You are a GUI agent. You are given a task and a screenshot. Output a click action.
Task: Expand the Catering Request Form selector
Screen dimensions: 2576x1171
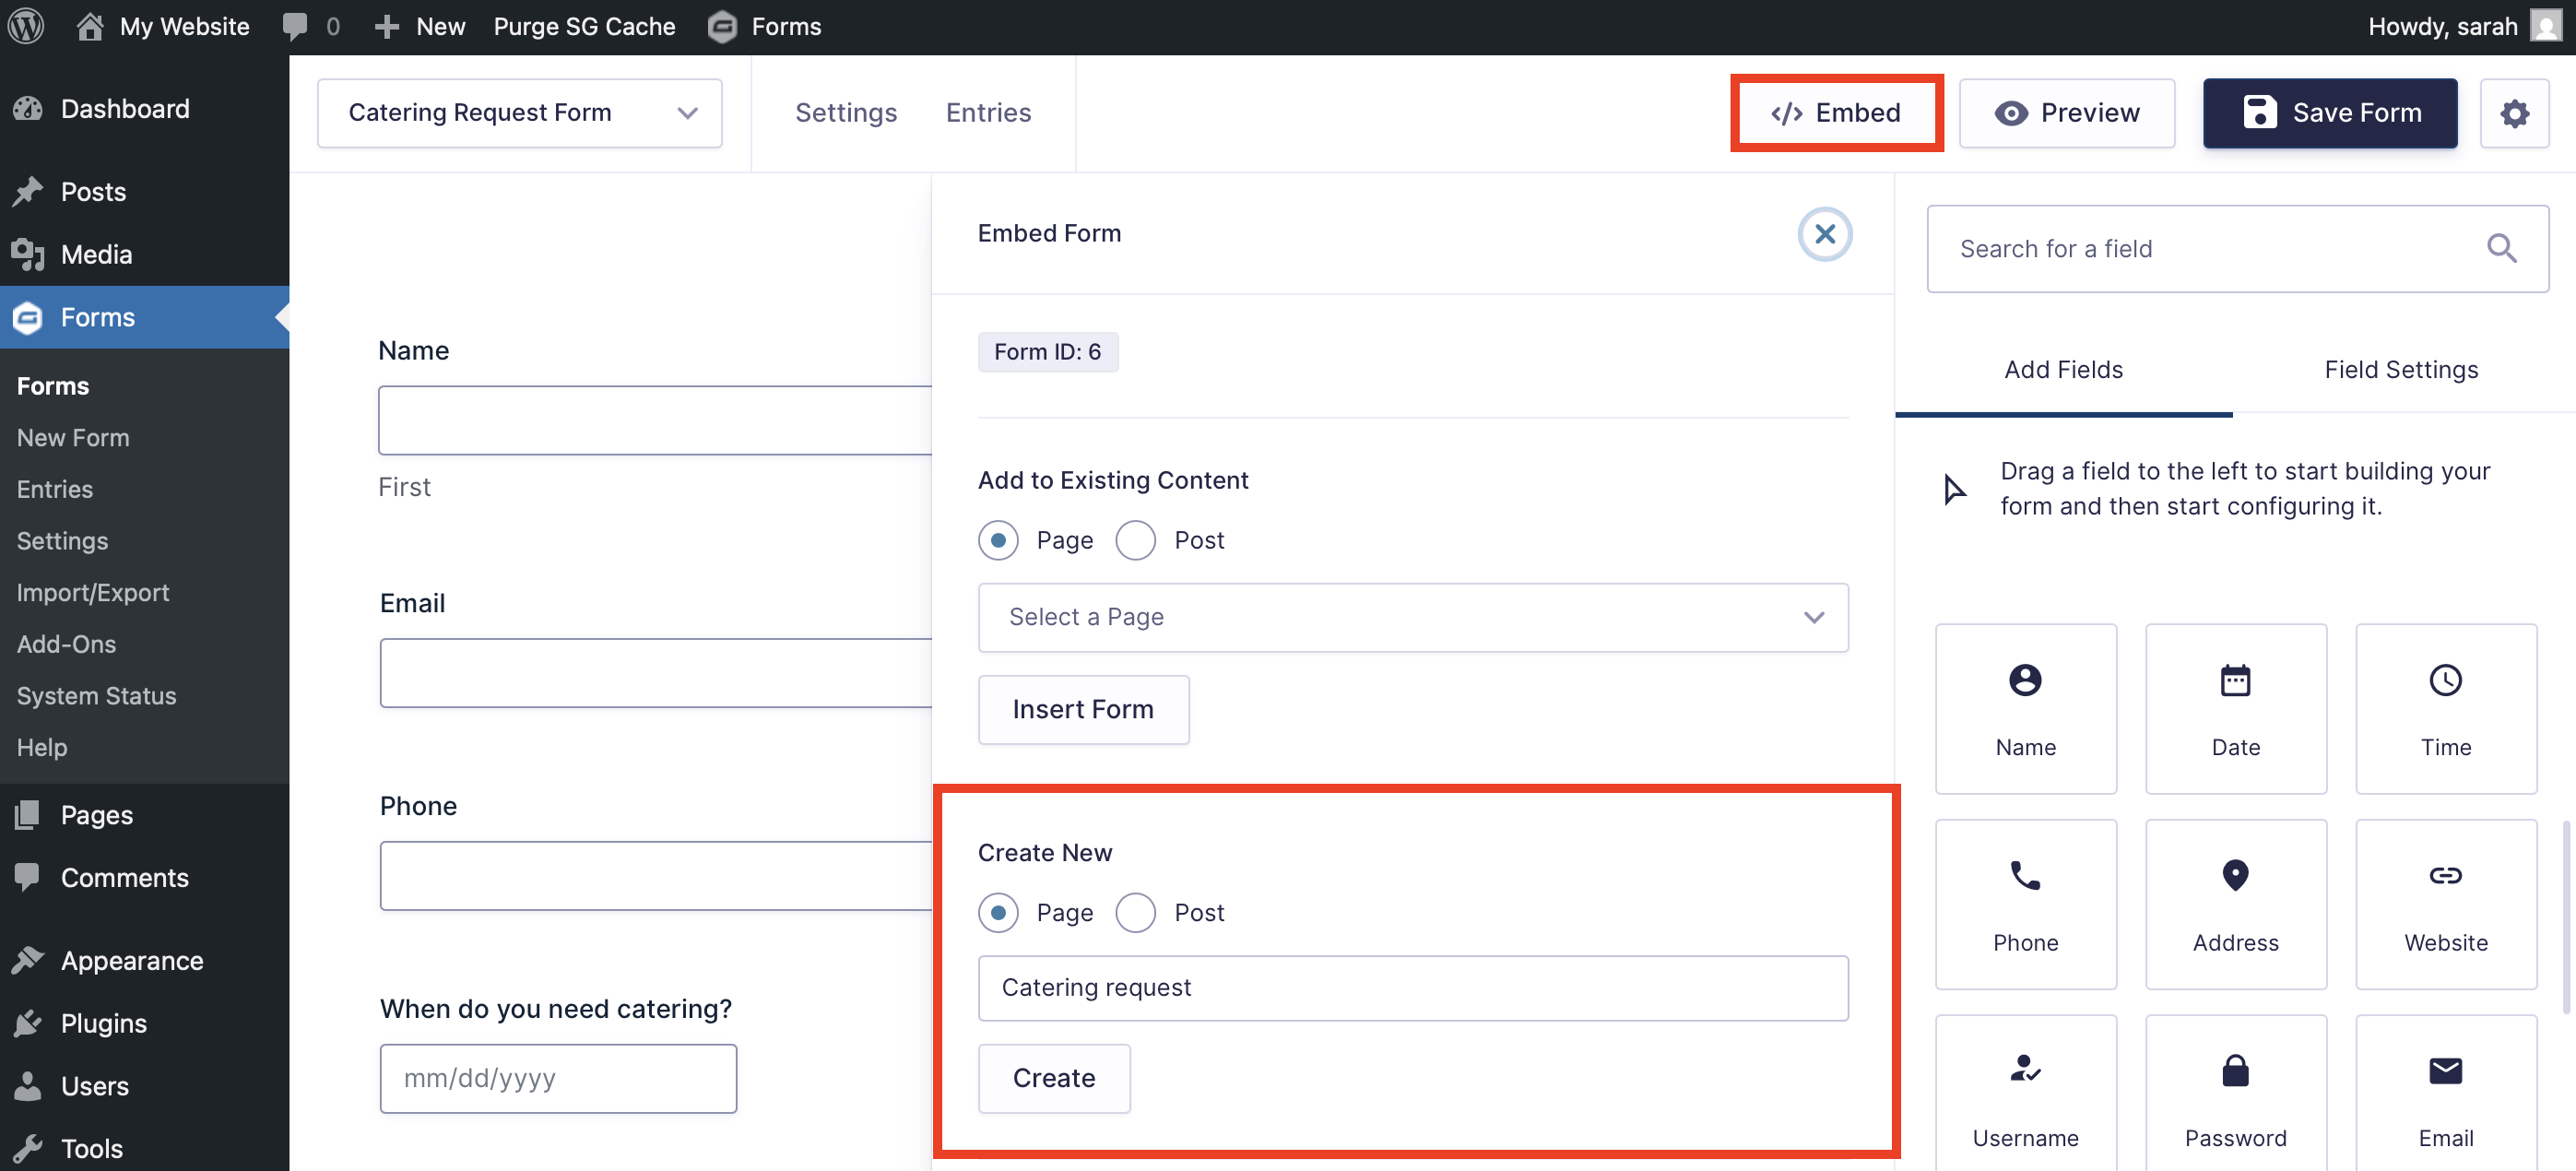tap(687, 113)
